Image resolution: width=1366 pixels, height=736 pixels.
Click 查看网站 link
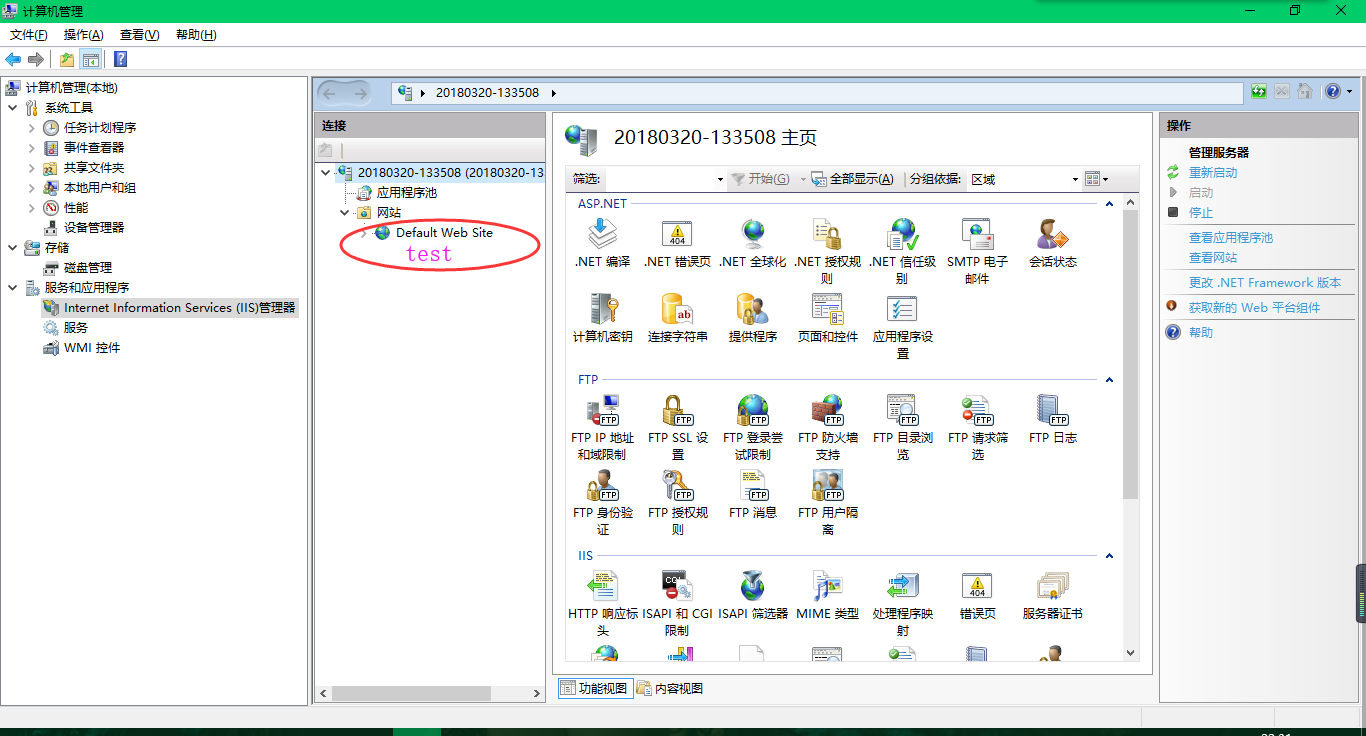click(x=1213, y=257)
